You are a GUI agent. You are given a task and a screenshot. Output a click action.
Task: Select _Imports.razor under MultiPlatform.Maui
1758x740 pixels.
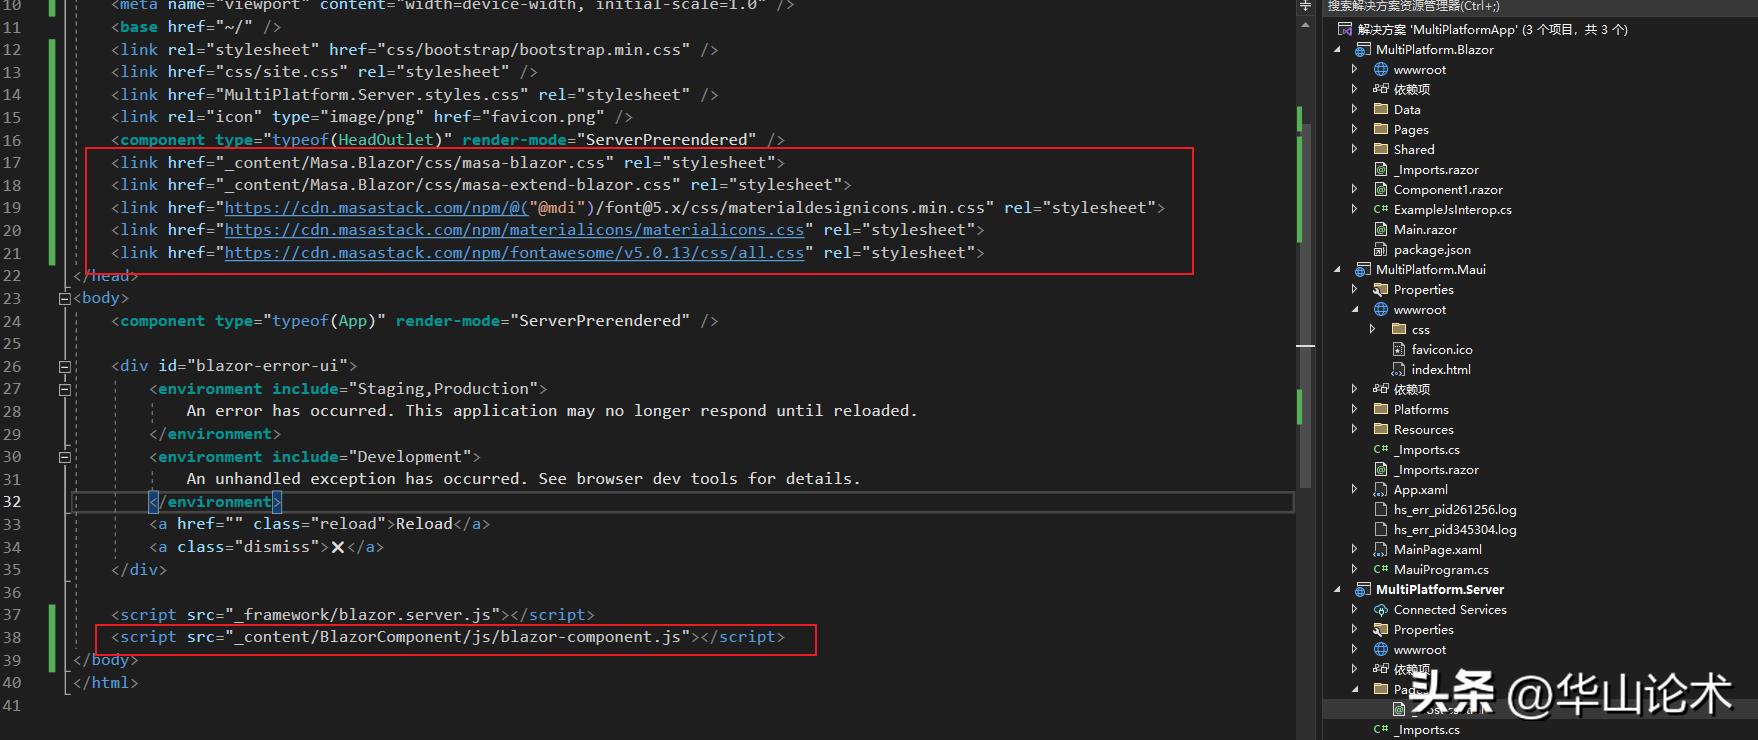(x=1436, y=469)
